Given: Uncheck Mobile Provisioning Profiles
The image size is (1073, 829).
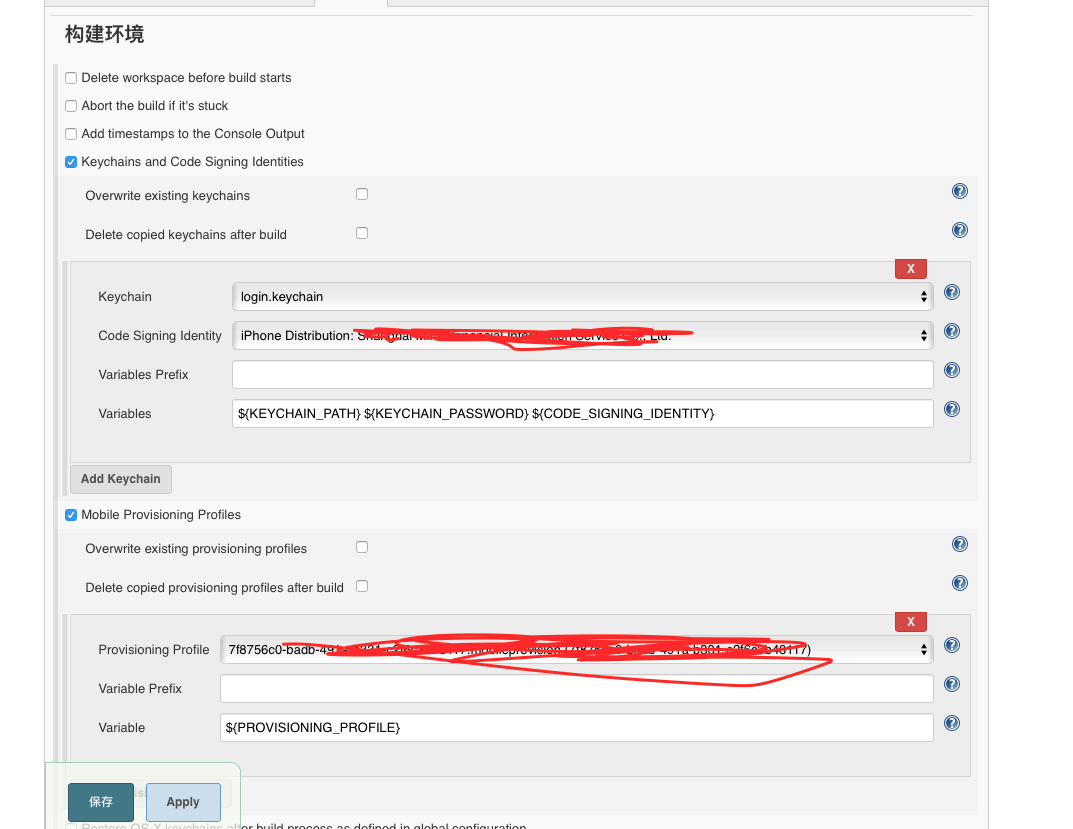Looking at the screenshot, I should coord(71,515).
